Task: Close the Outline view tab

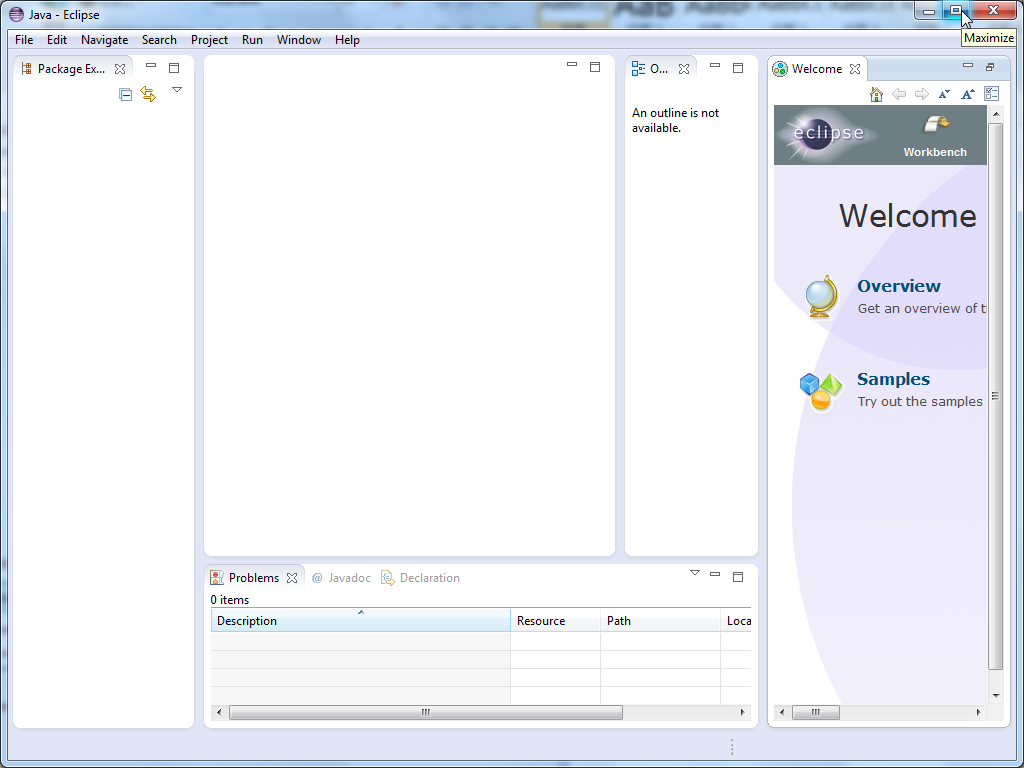Action: 684,69
